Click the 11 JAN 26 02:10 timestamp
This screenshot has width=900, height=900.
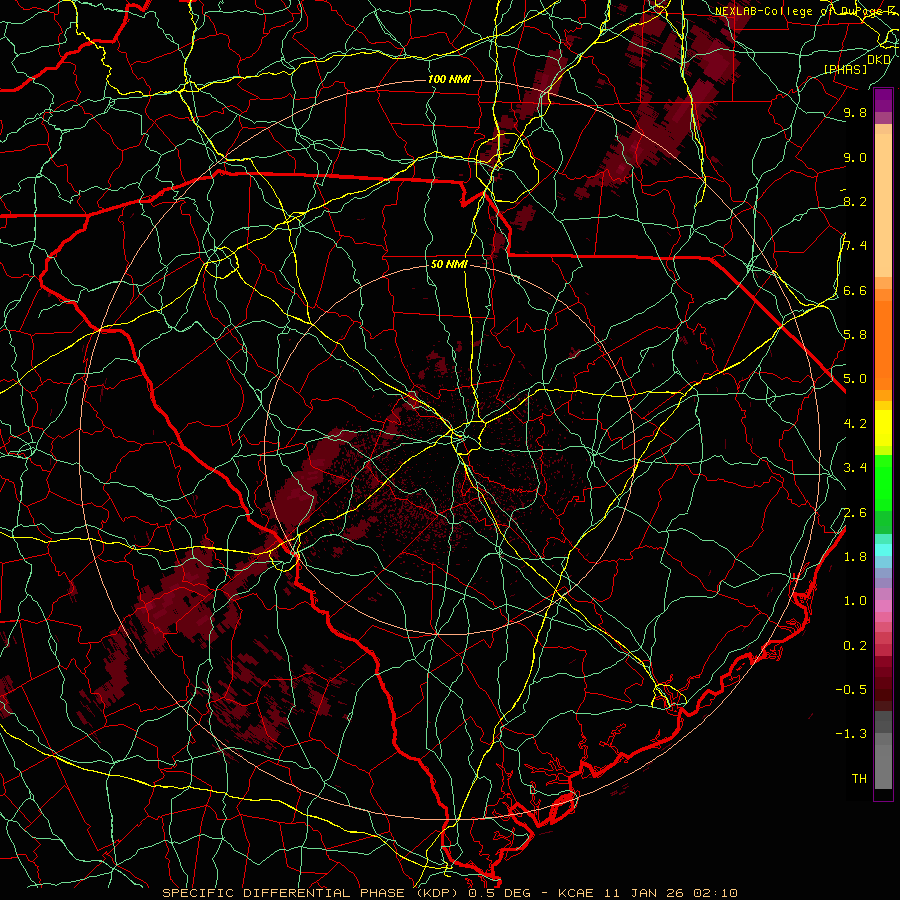pos(670,893)
